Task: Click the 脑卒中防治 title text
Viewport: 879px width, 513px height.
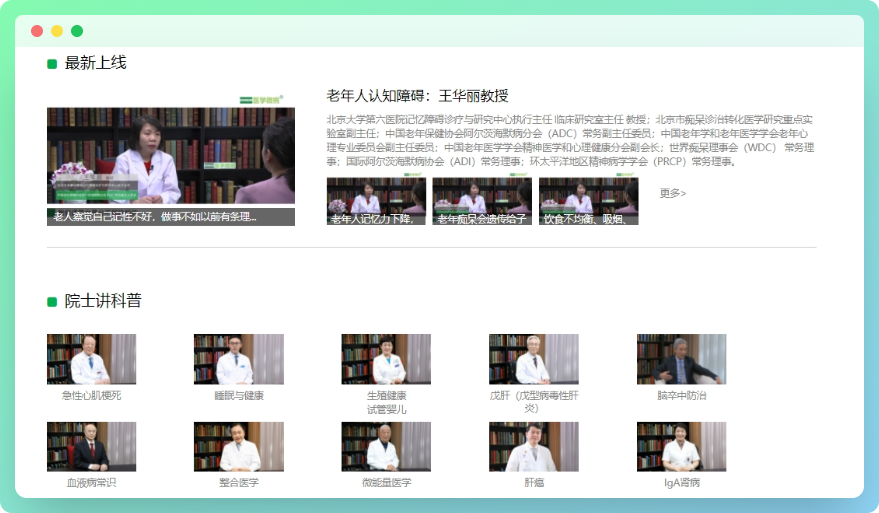Action: tap(681, 395)
